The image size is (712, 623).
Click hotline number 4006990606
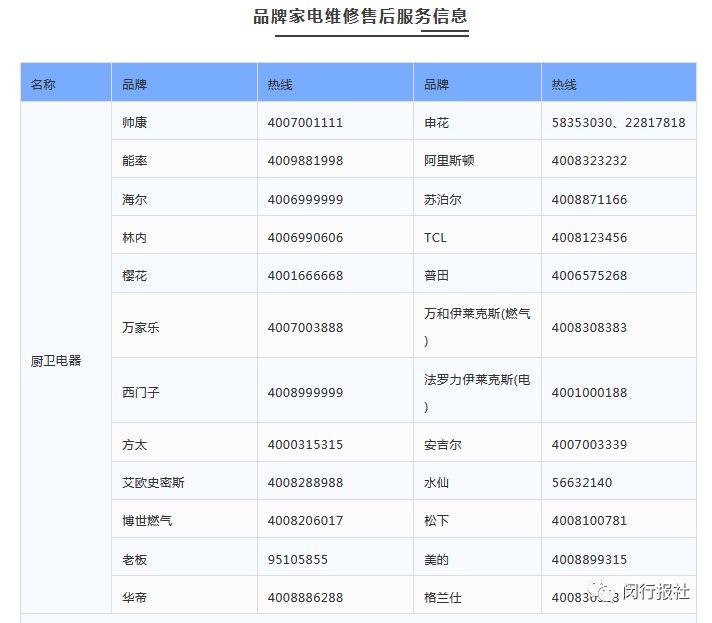click(x=305, y=237)
